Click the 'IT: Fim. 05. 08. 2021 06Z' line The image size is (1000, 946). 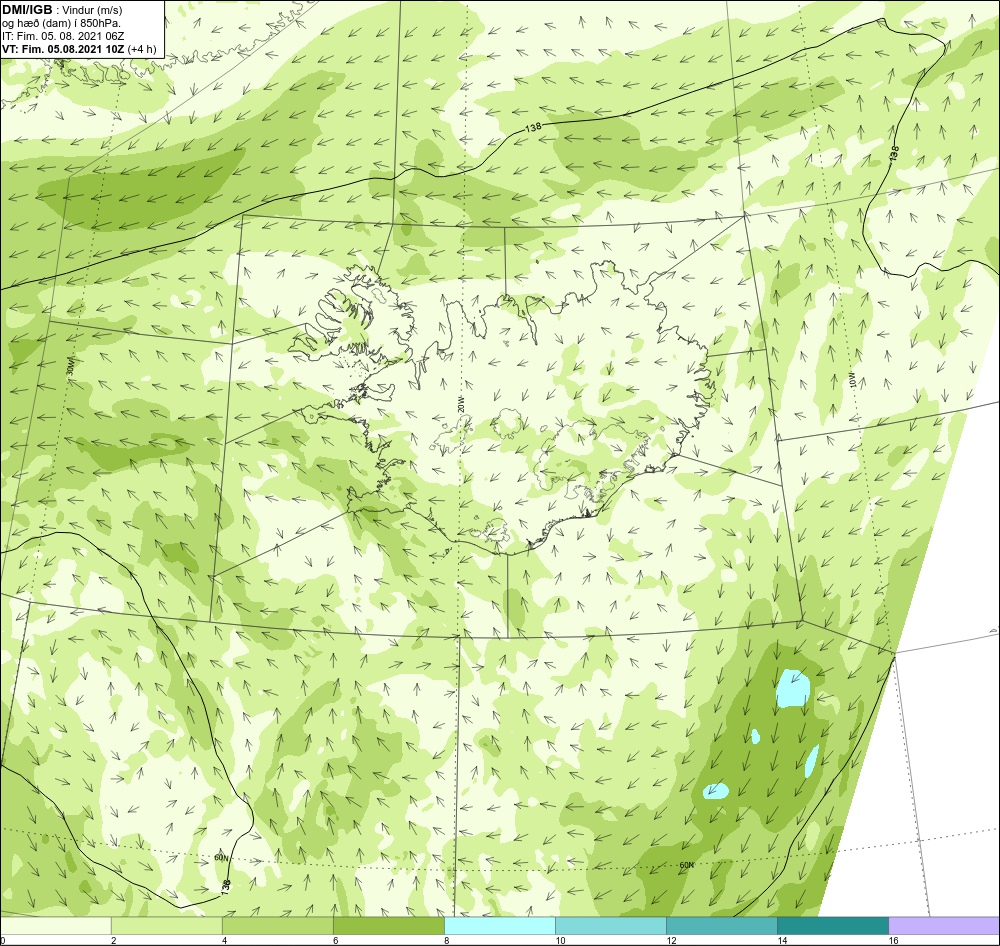pos(62,36)
